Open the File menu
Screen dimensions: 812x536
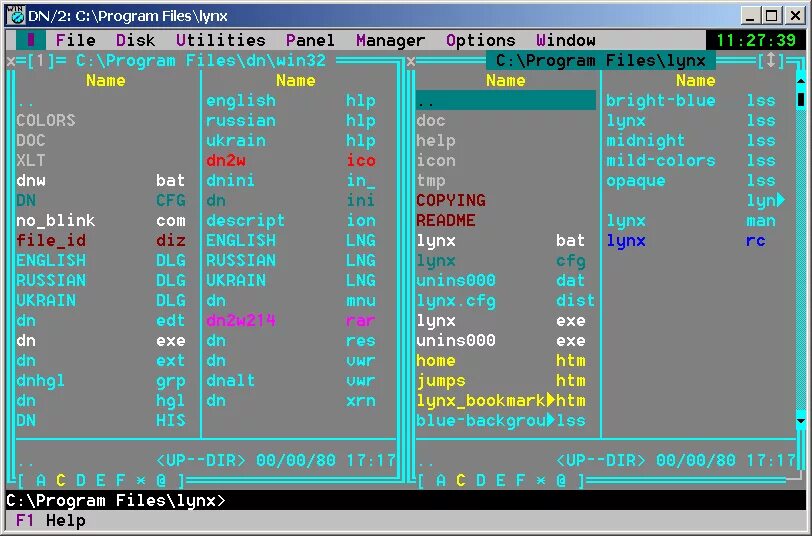[76, 40]
